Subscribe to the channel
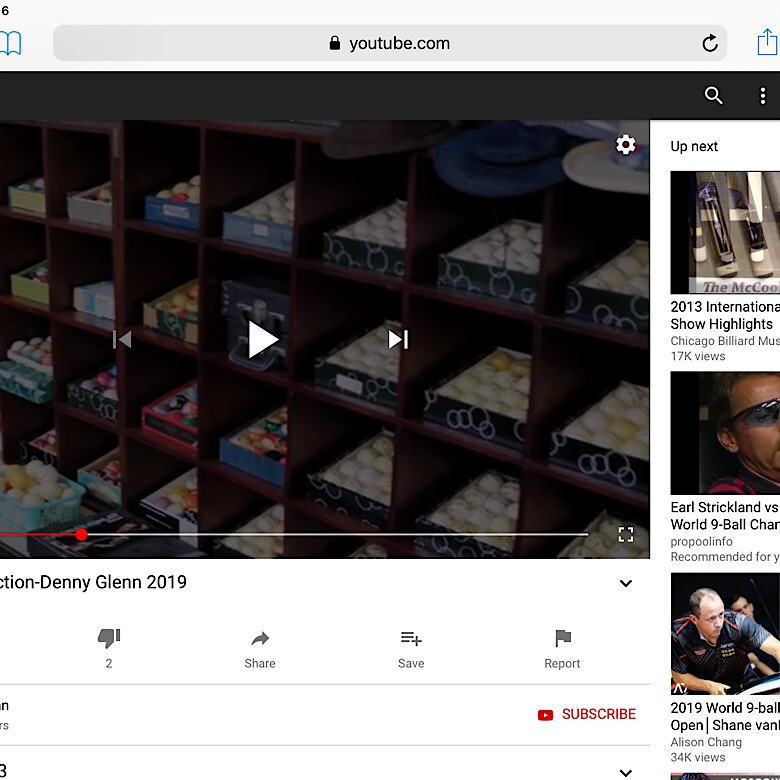The width and height of the screenshot is (780, 780). [x=587, y=714]
